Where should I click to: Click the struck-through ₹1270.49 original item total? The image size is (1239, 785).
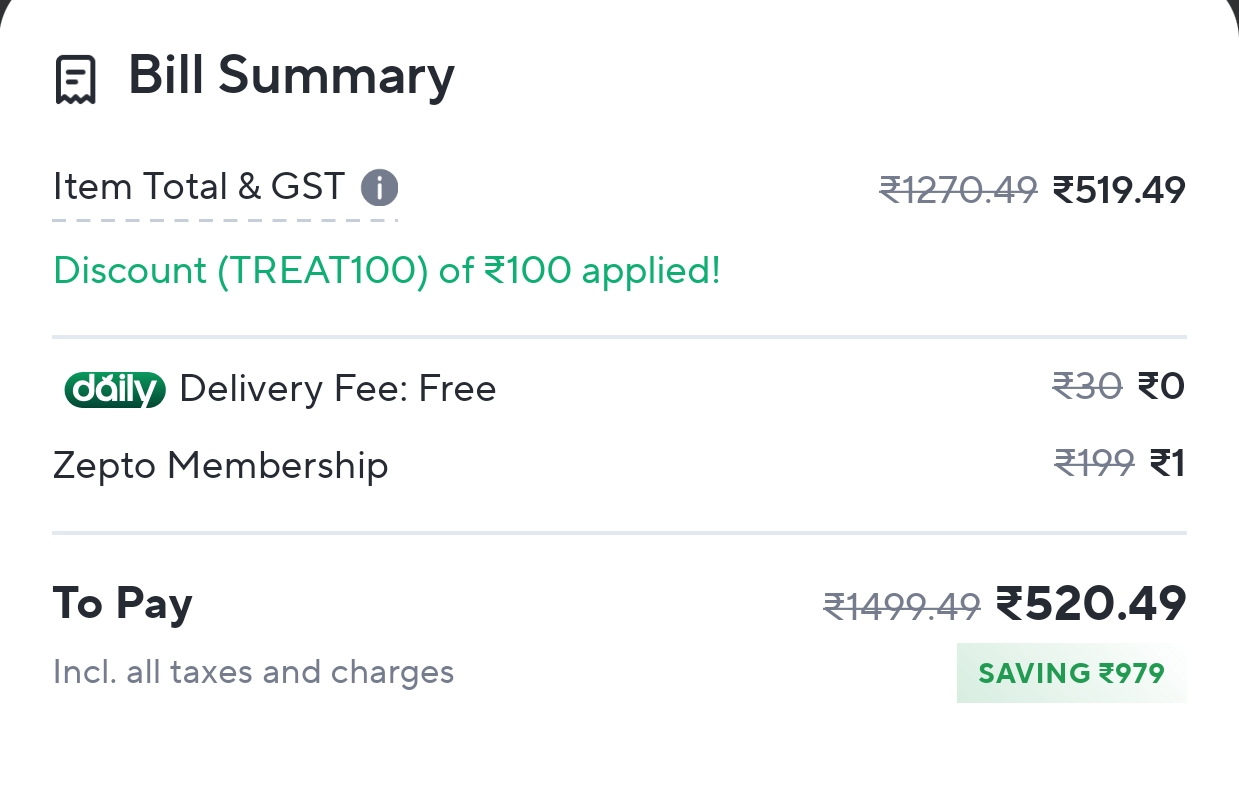958,189
